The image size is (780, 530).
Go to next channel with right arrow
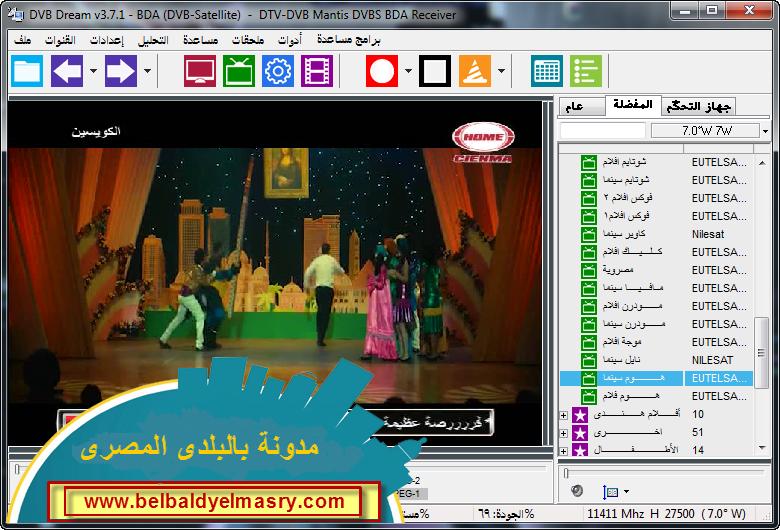tap(121, 71)
